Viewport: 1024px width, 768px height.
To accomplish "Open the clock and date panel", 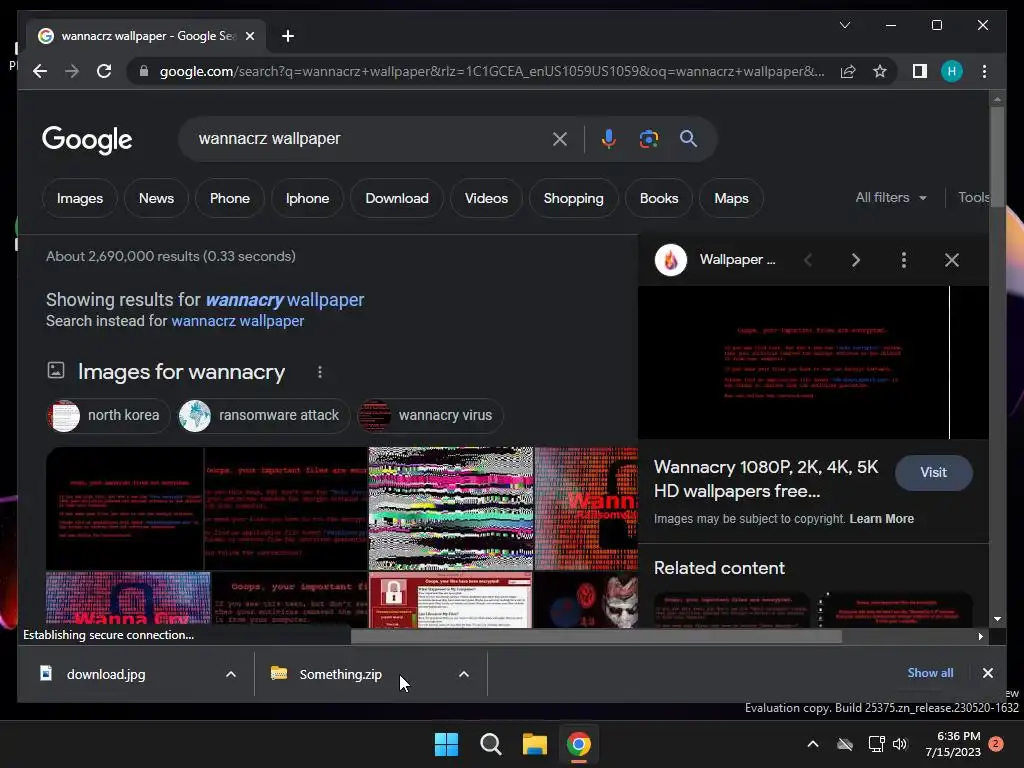I will coord(953,744).
